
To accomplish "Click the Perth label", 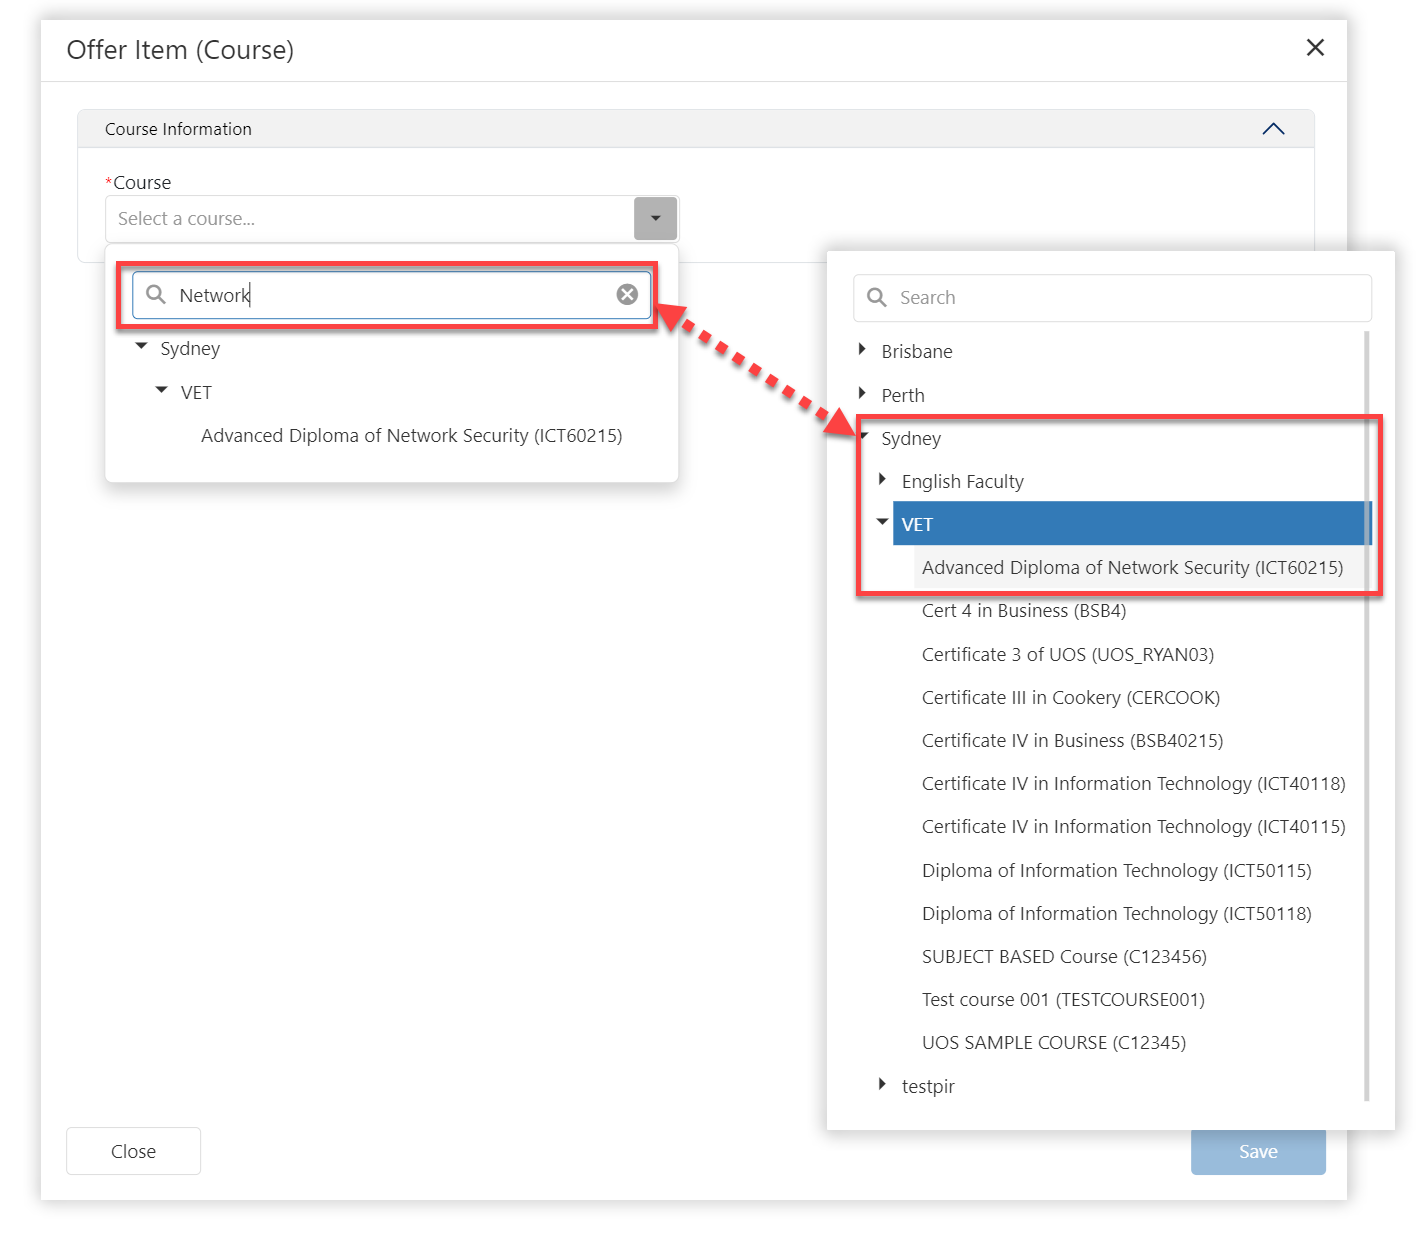I will (x=903, y=396).
